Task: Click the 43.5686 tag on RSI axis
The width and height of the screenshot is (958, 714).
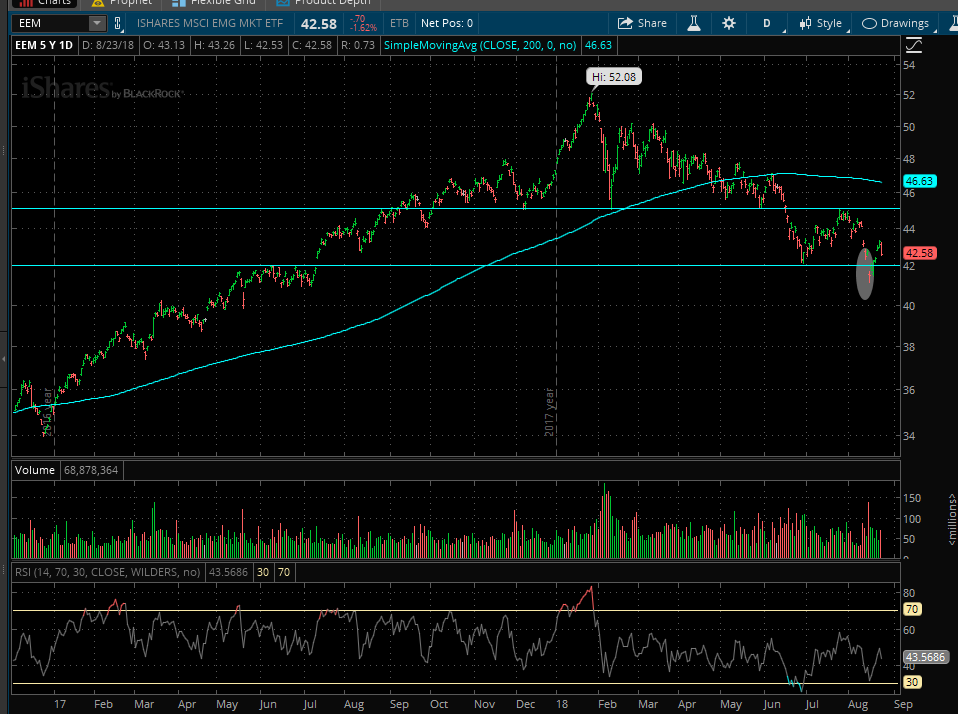Action: click(x=925, y=657)
